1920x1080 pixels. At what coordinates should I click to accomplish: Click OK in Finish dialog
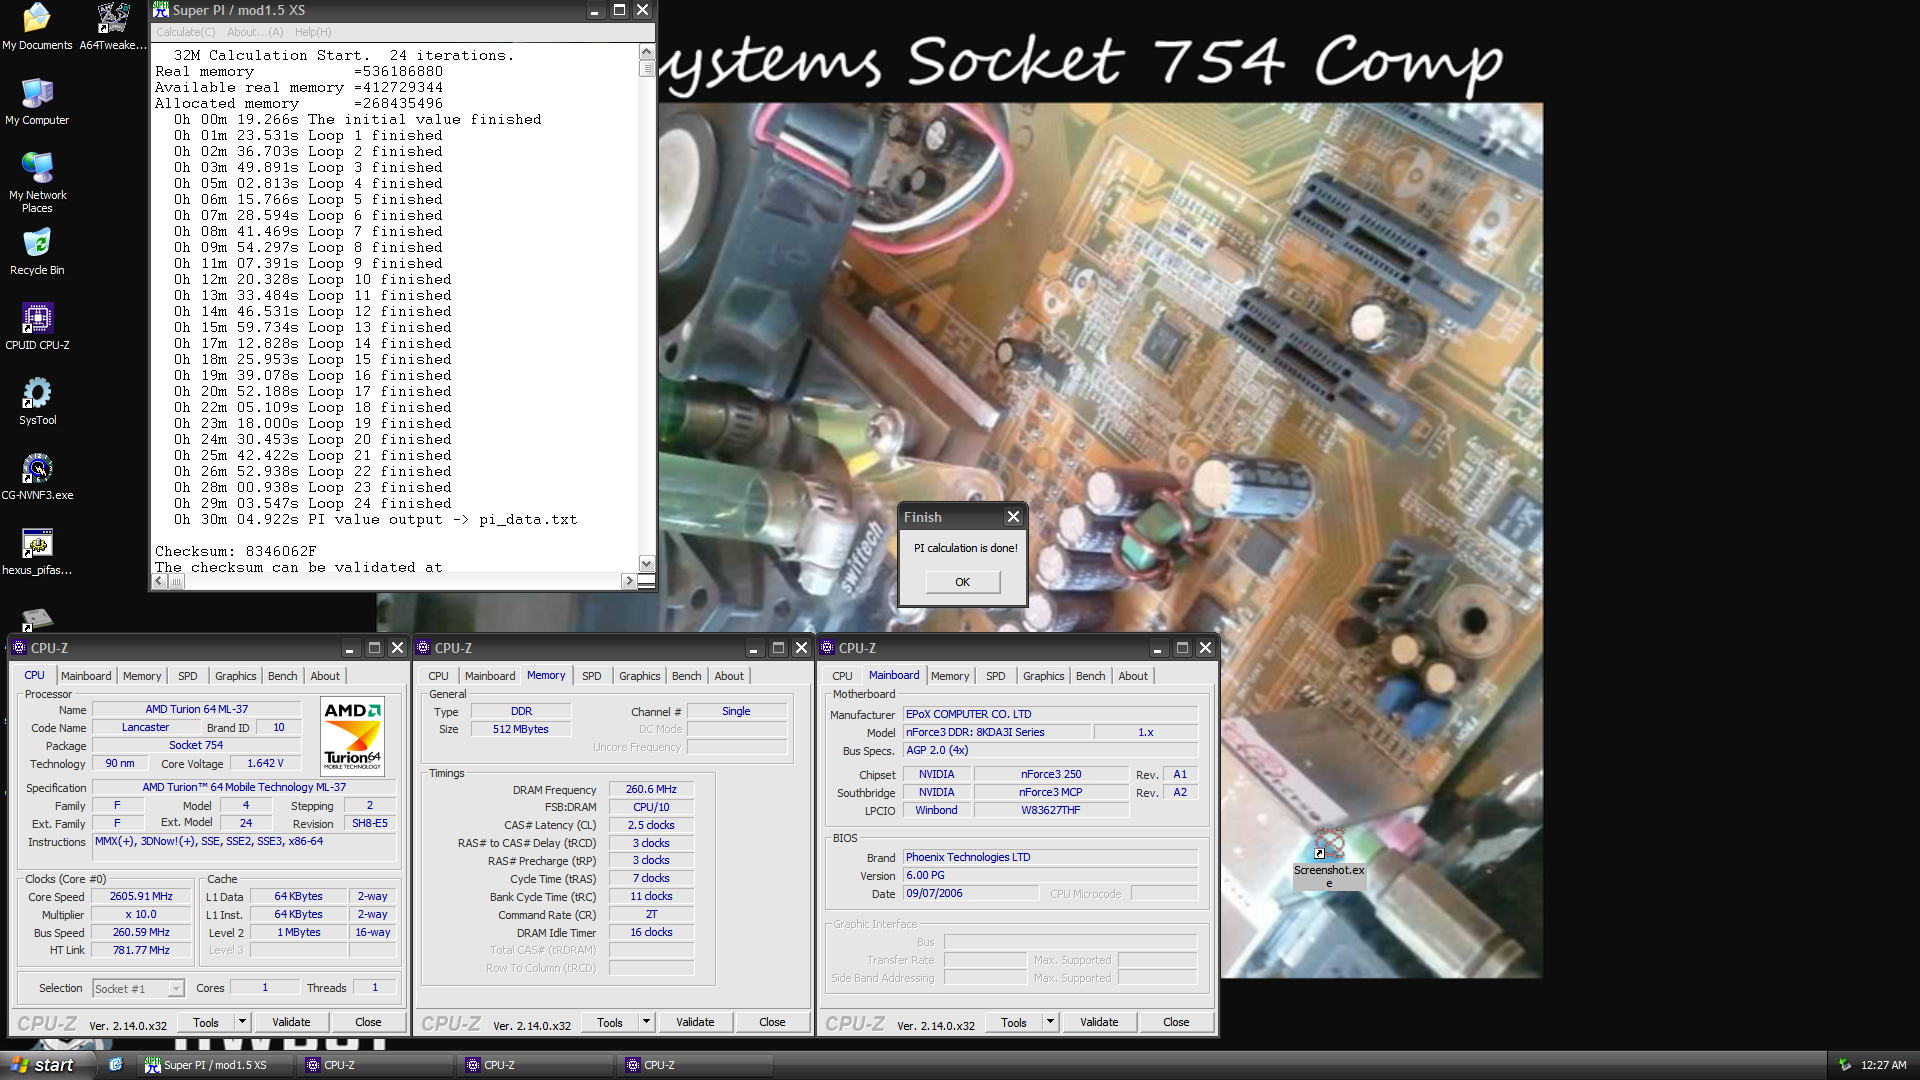click(x=962, y=582)
